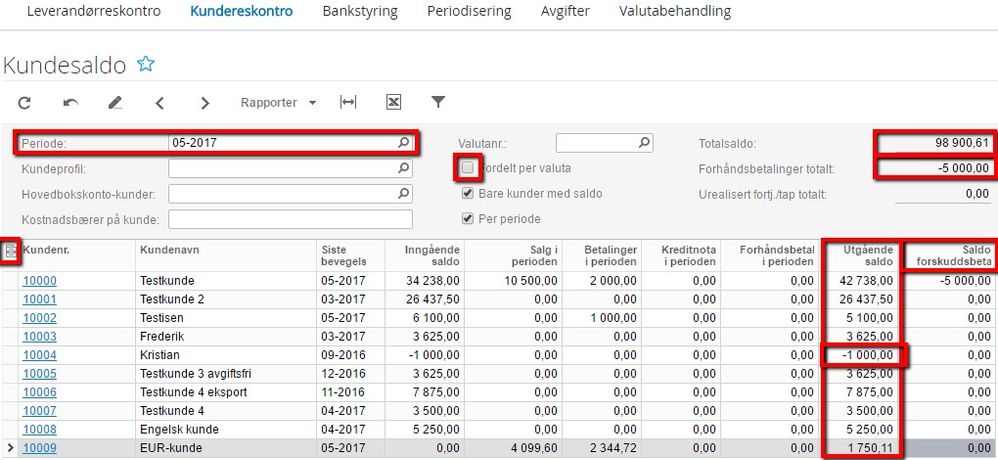Open customer link 10009
Viewport: 998px width, 460px height.
point(39,449)
